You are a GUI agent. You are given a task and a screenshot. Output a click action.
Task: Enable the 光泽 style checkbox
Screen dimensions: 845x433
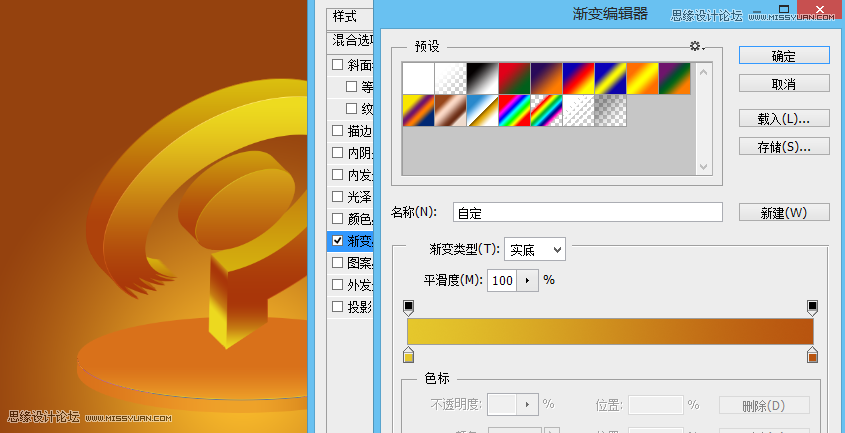(337, 196)
